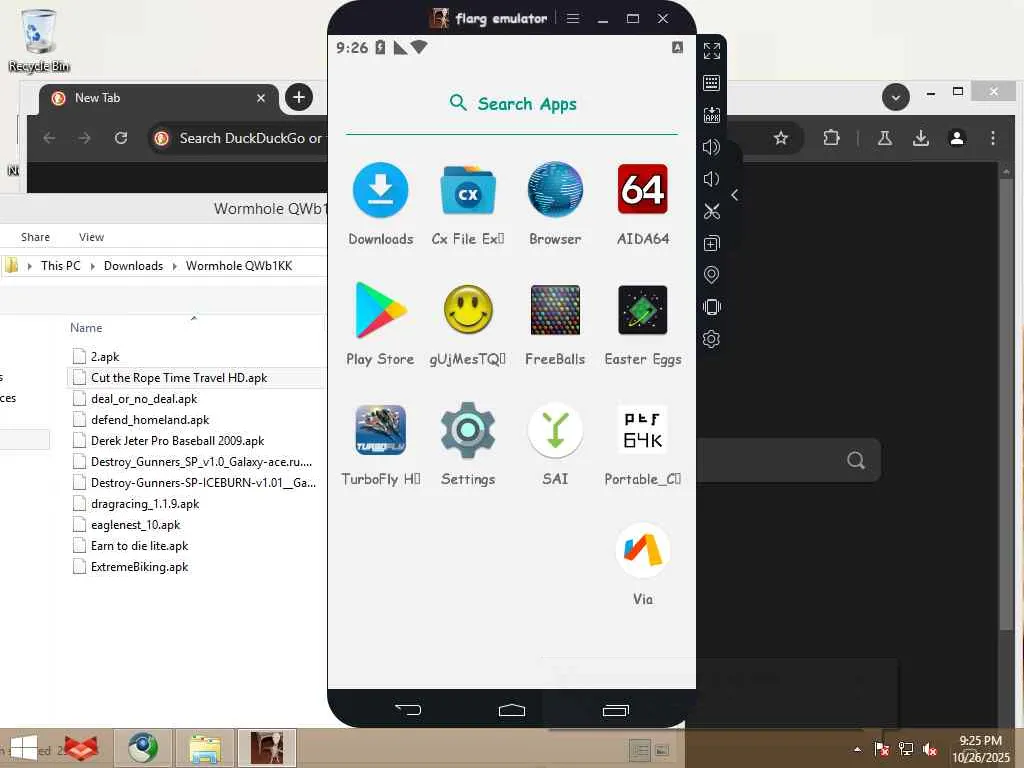Collapse the emulator sidebar arrow
The image size is (1024, 768).
tap(735, 195)
